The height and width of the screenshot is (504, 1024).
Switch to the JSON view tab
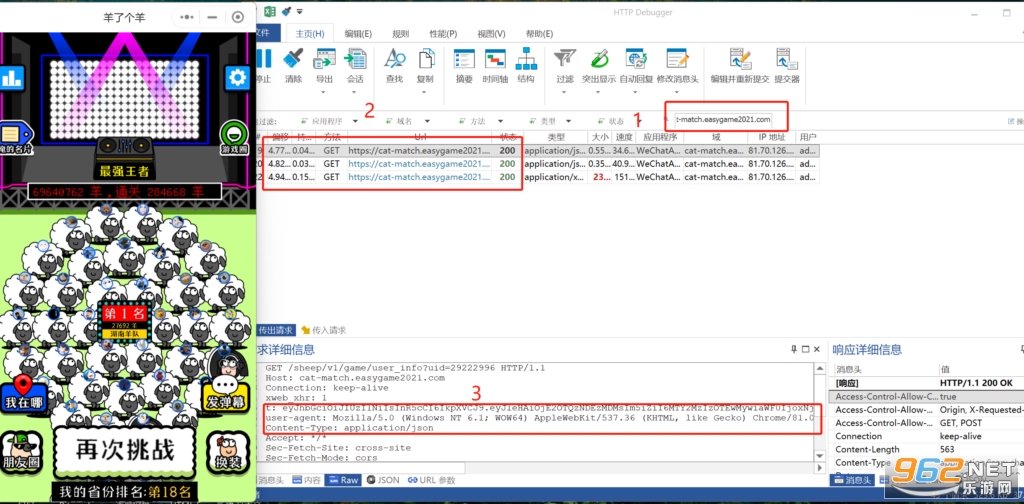[x=383, y=480]
